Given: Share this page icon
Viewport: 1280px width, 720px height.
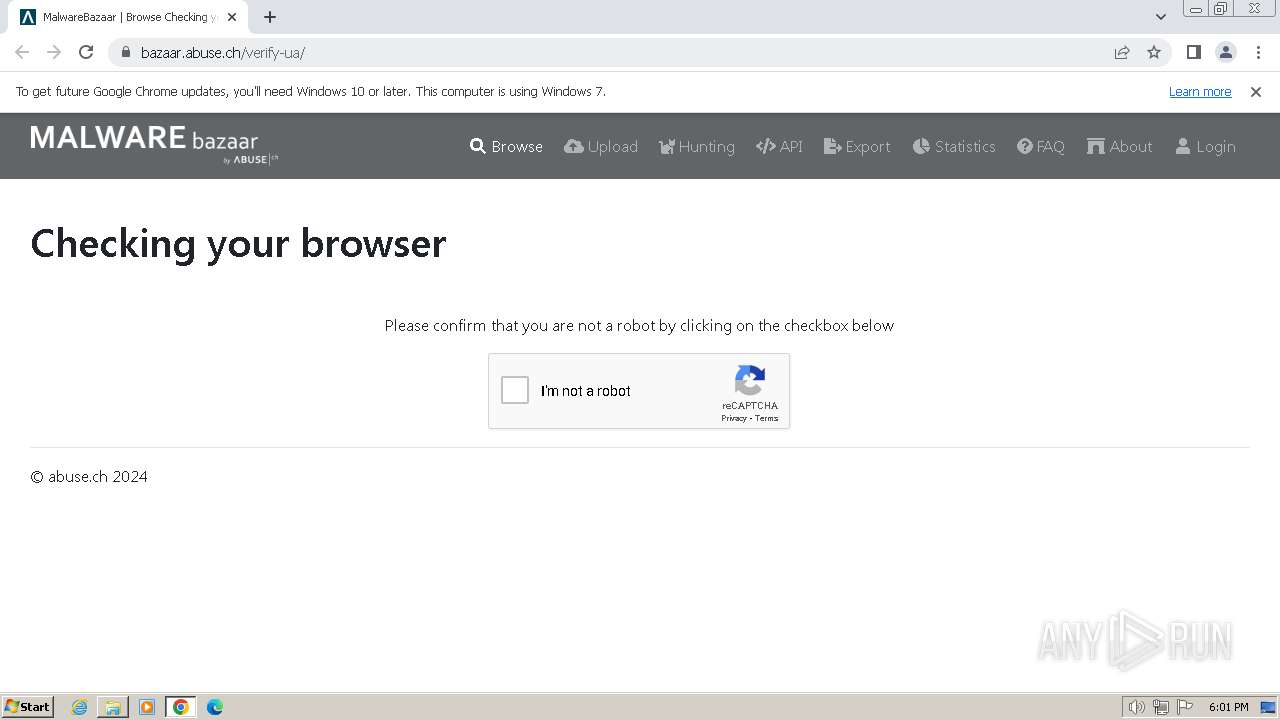Looking at the screenshot, I should (1122, 52).
